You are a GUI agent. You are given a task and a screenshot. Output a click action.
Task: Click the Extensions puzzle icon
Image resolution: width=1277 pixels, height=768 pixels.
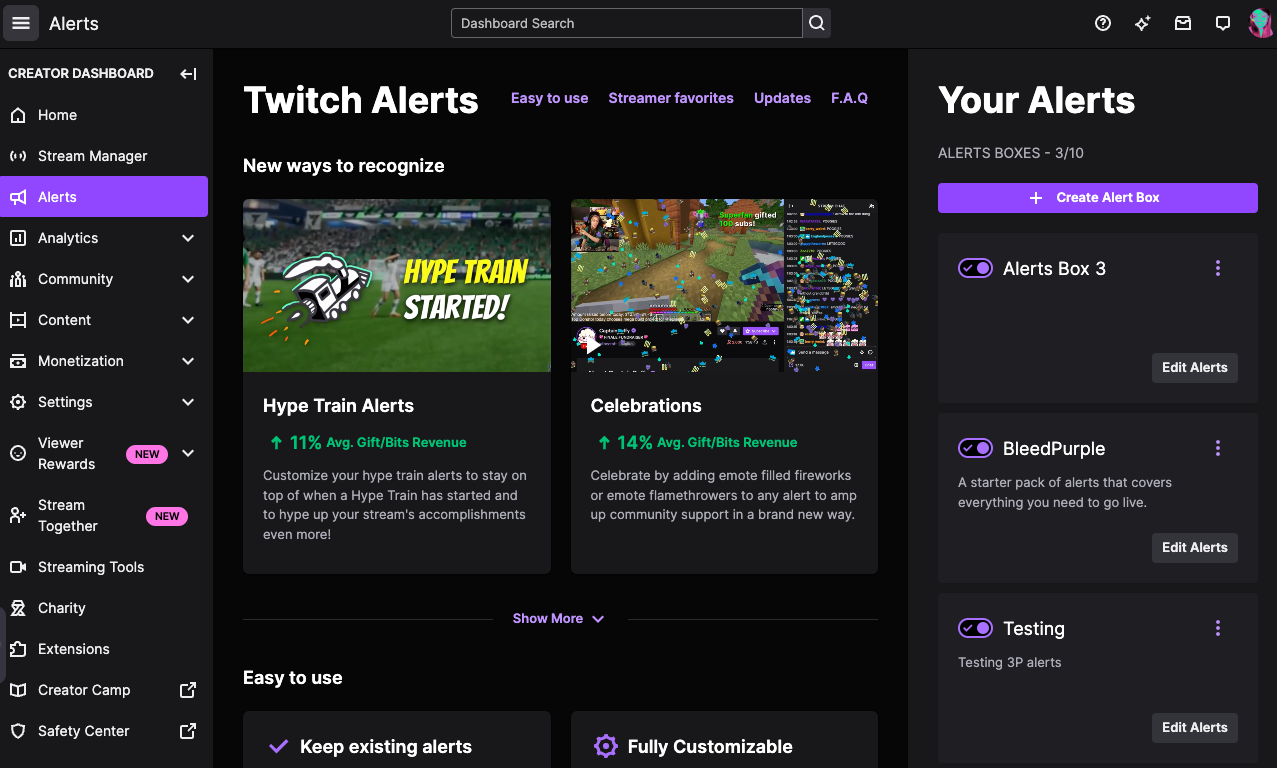point(18,649)
